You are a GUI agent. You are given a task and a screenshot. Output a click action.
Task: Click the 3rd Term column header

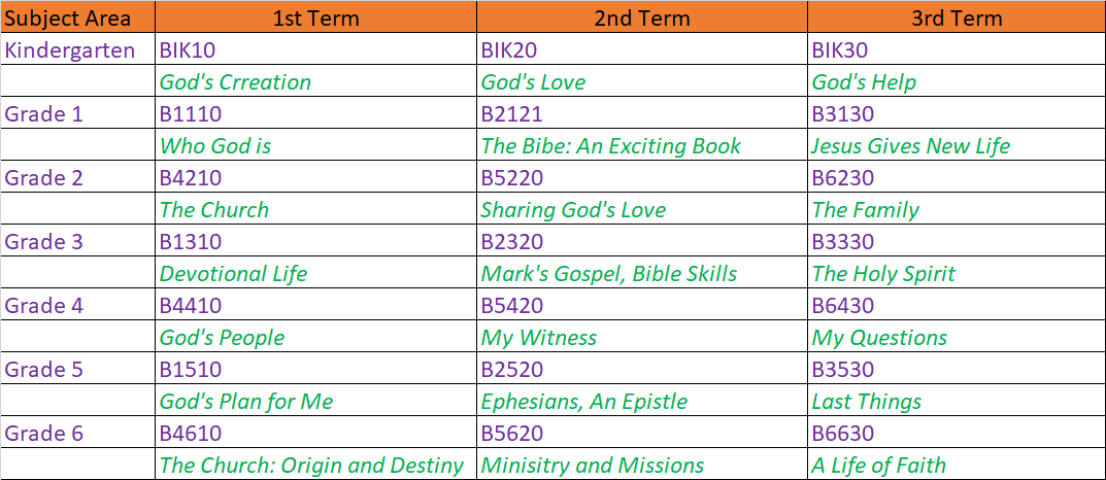click(x=956, y=17)
